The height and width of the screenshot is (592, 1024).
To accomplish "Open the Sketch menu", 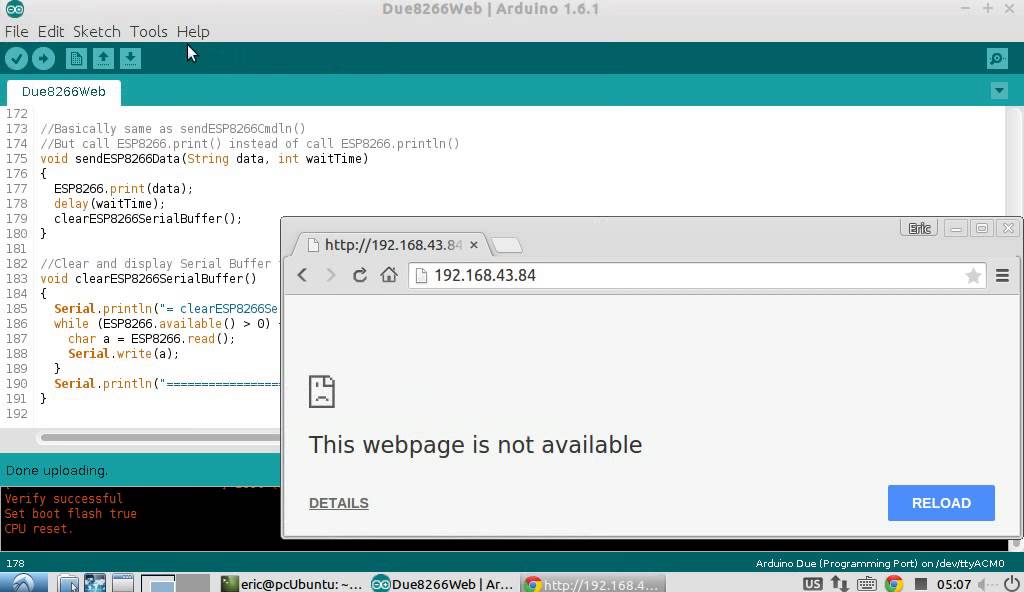I will 97,31.
